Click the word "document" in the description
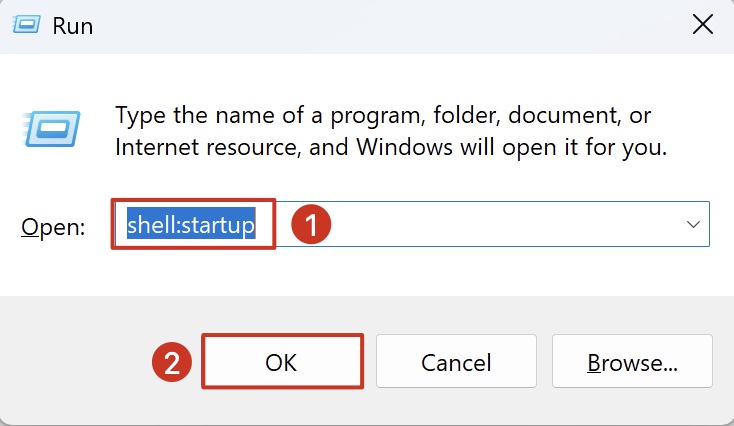734x426 pixels. 563,115
